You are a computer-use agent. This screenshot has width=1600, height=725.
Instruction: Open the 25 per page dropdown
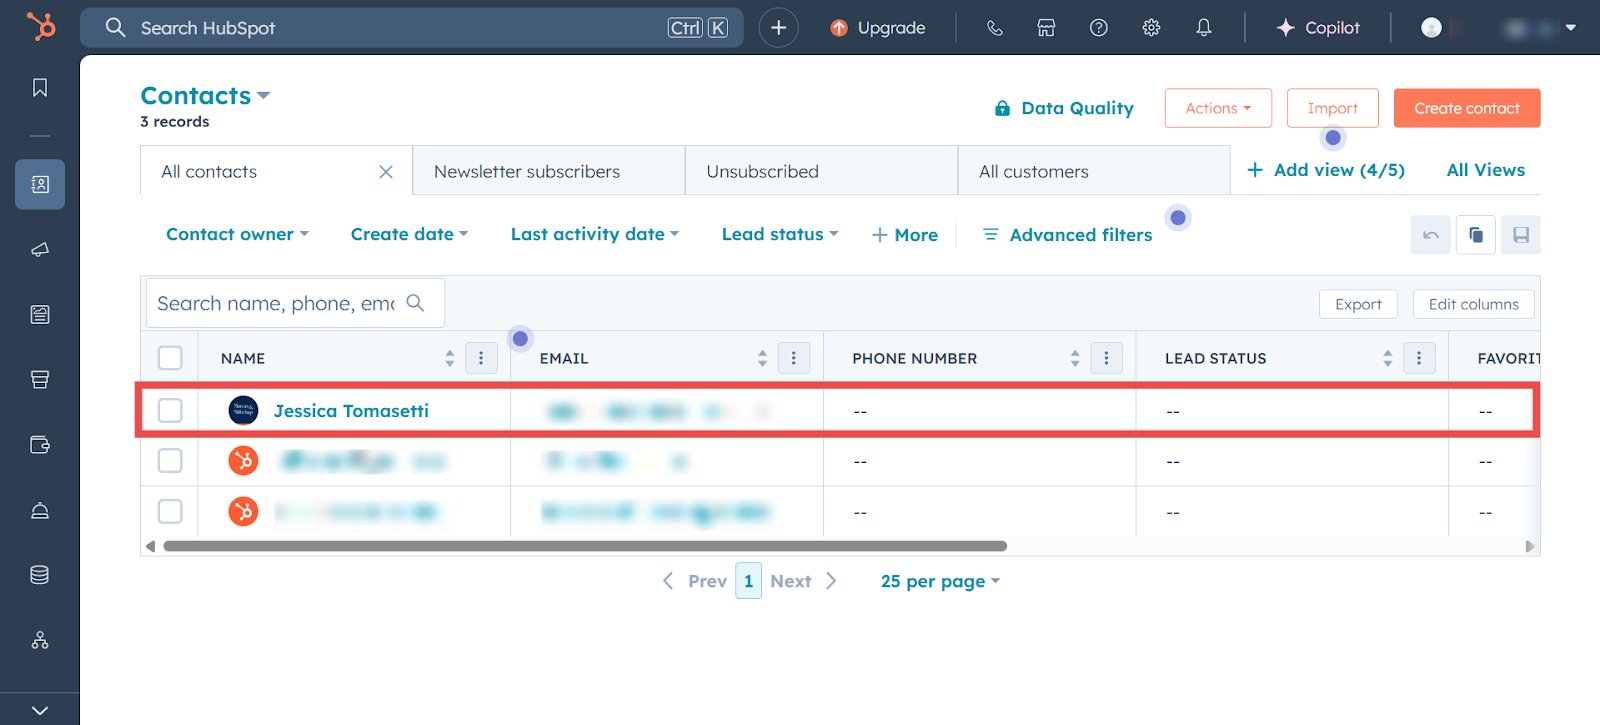(x=939, y=581)
